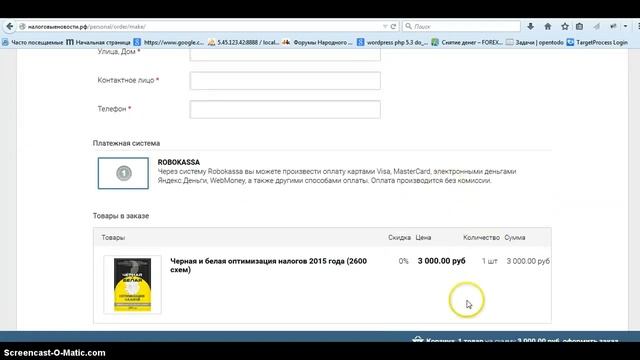The width and height of the screenshot is (640, 360).
Task: Click the 'Цена' column header
Action: 423,237
